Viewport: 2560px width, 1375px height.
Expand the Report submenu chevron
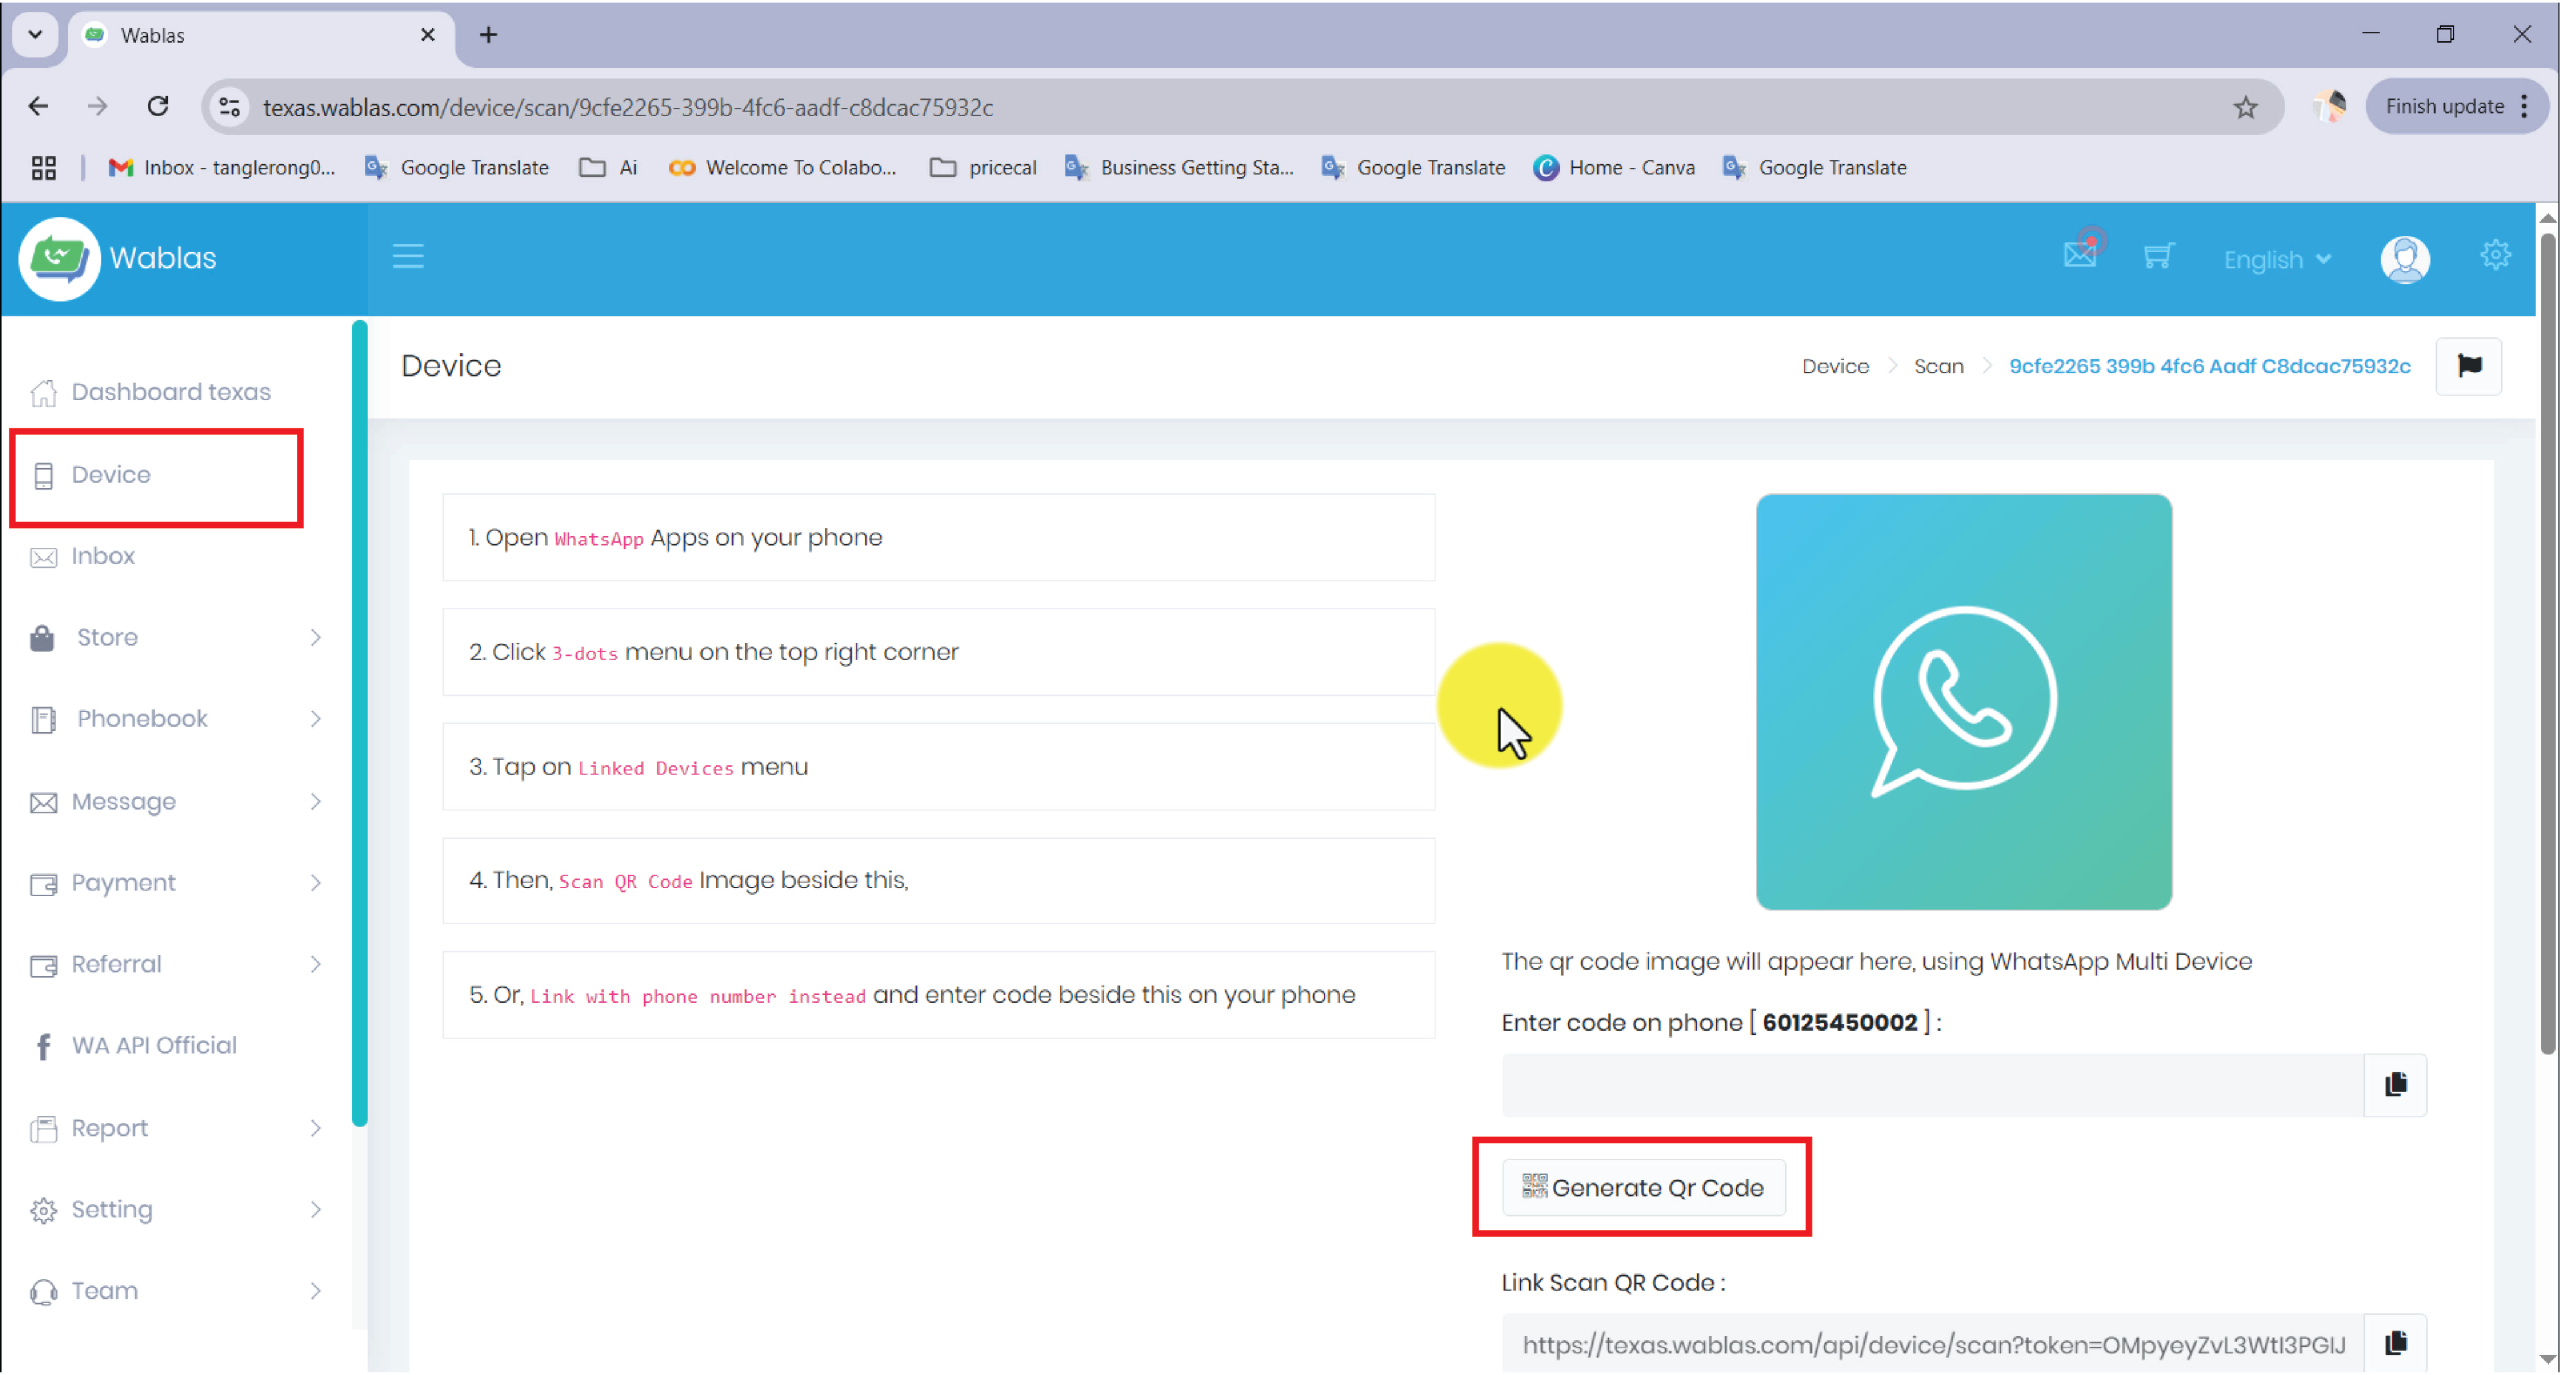pyautogui.click(x=315, y=1129)
